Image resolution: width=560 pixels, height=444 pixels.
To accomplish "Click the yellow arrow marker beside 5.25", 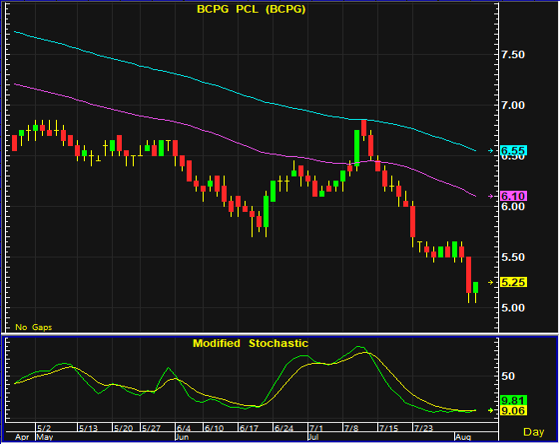I will [x=491, y=282].
